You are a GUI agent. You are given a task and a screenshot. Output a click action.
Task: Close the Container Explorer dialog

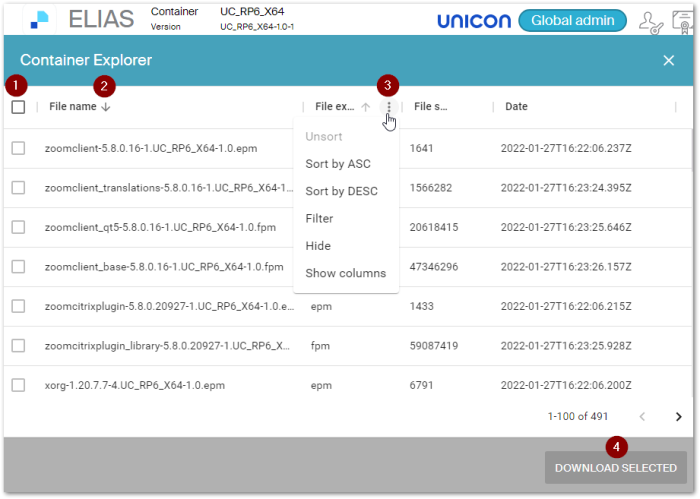coord(669,61)
